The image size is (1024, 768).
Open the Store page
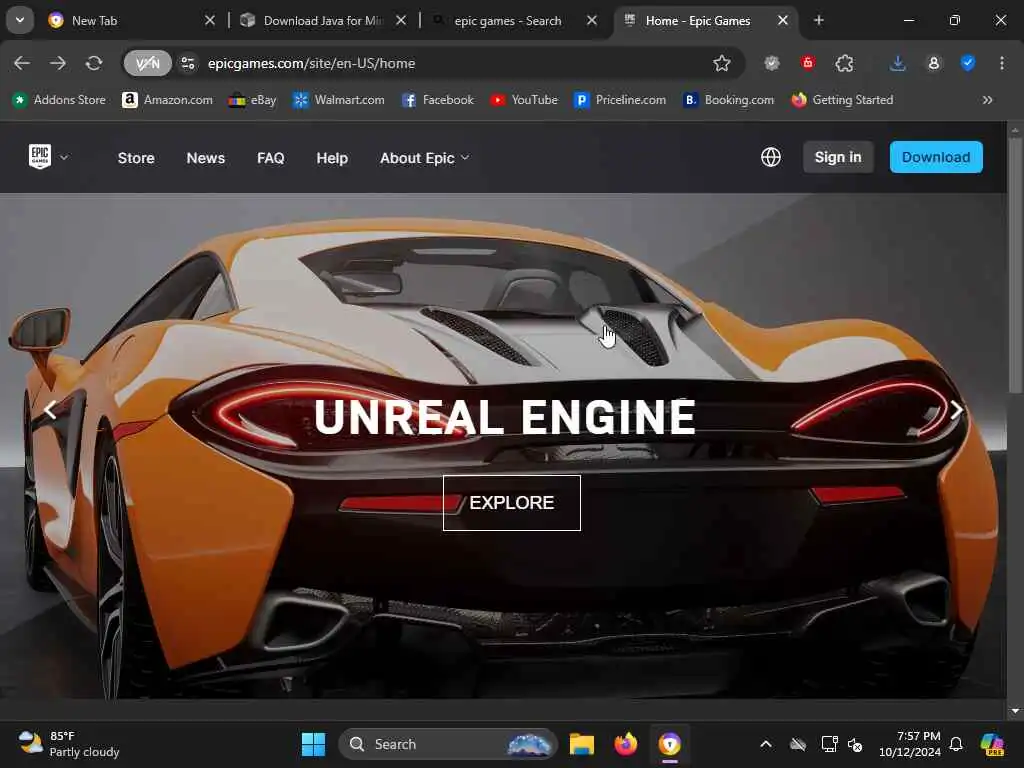click(x=136, y=158)
